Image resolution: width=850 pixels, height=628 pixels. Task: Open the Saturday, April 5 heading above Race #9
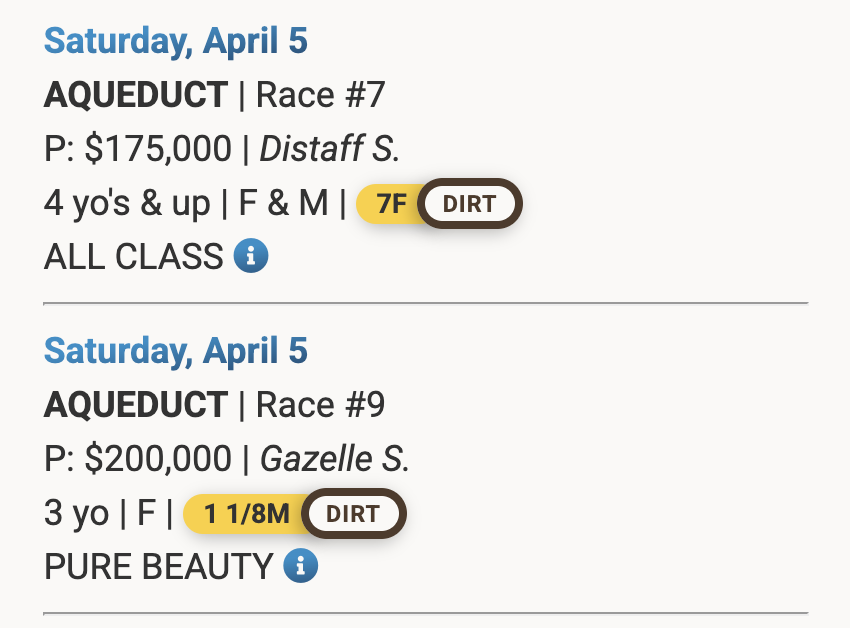tap(176, 351)
